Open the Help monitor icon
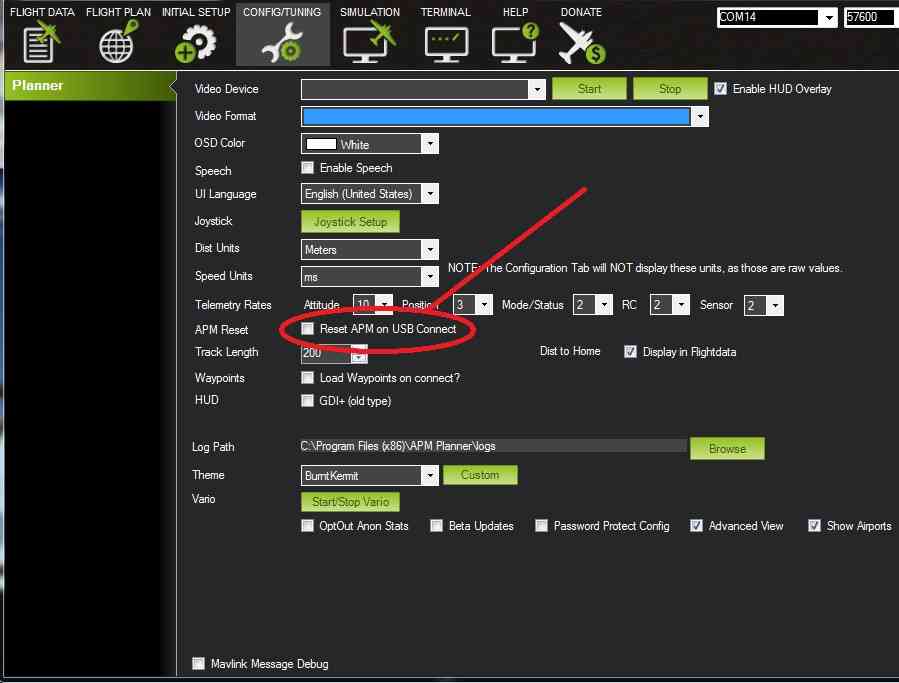The width and height of the screenshot is (899, 683). 514,42
